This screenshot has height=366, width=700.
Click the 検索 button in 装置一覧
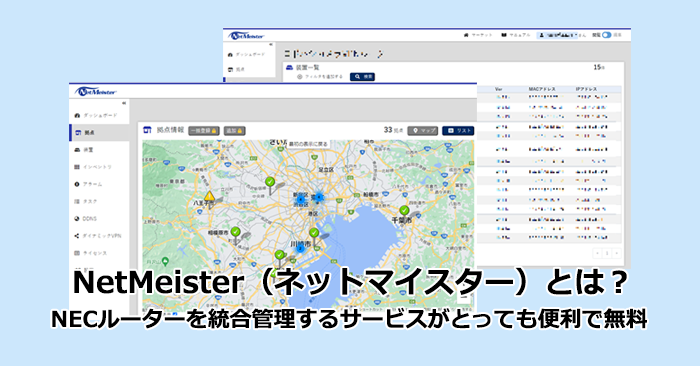point(362,77)
